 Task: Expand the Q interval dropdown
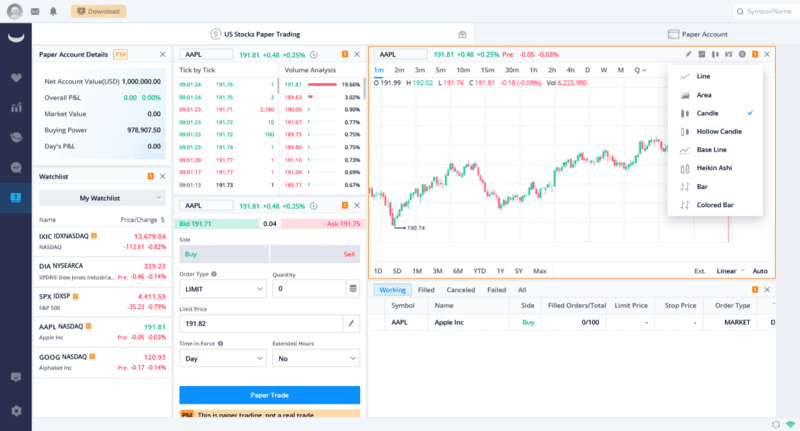pyautogui.click(x=640, y=70)
